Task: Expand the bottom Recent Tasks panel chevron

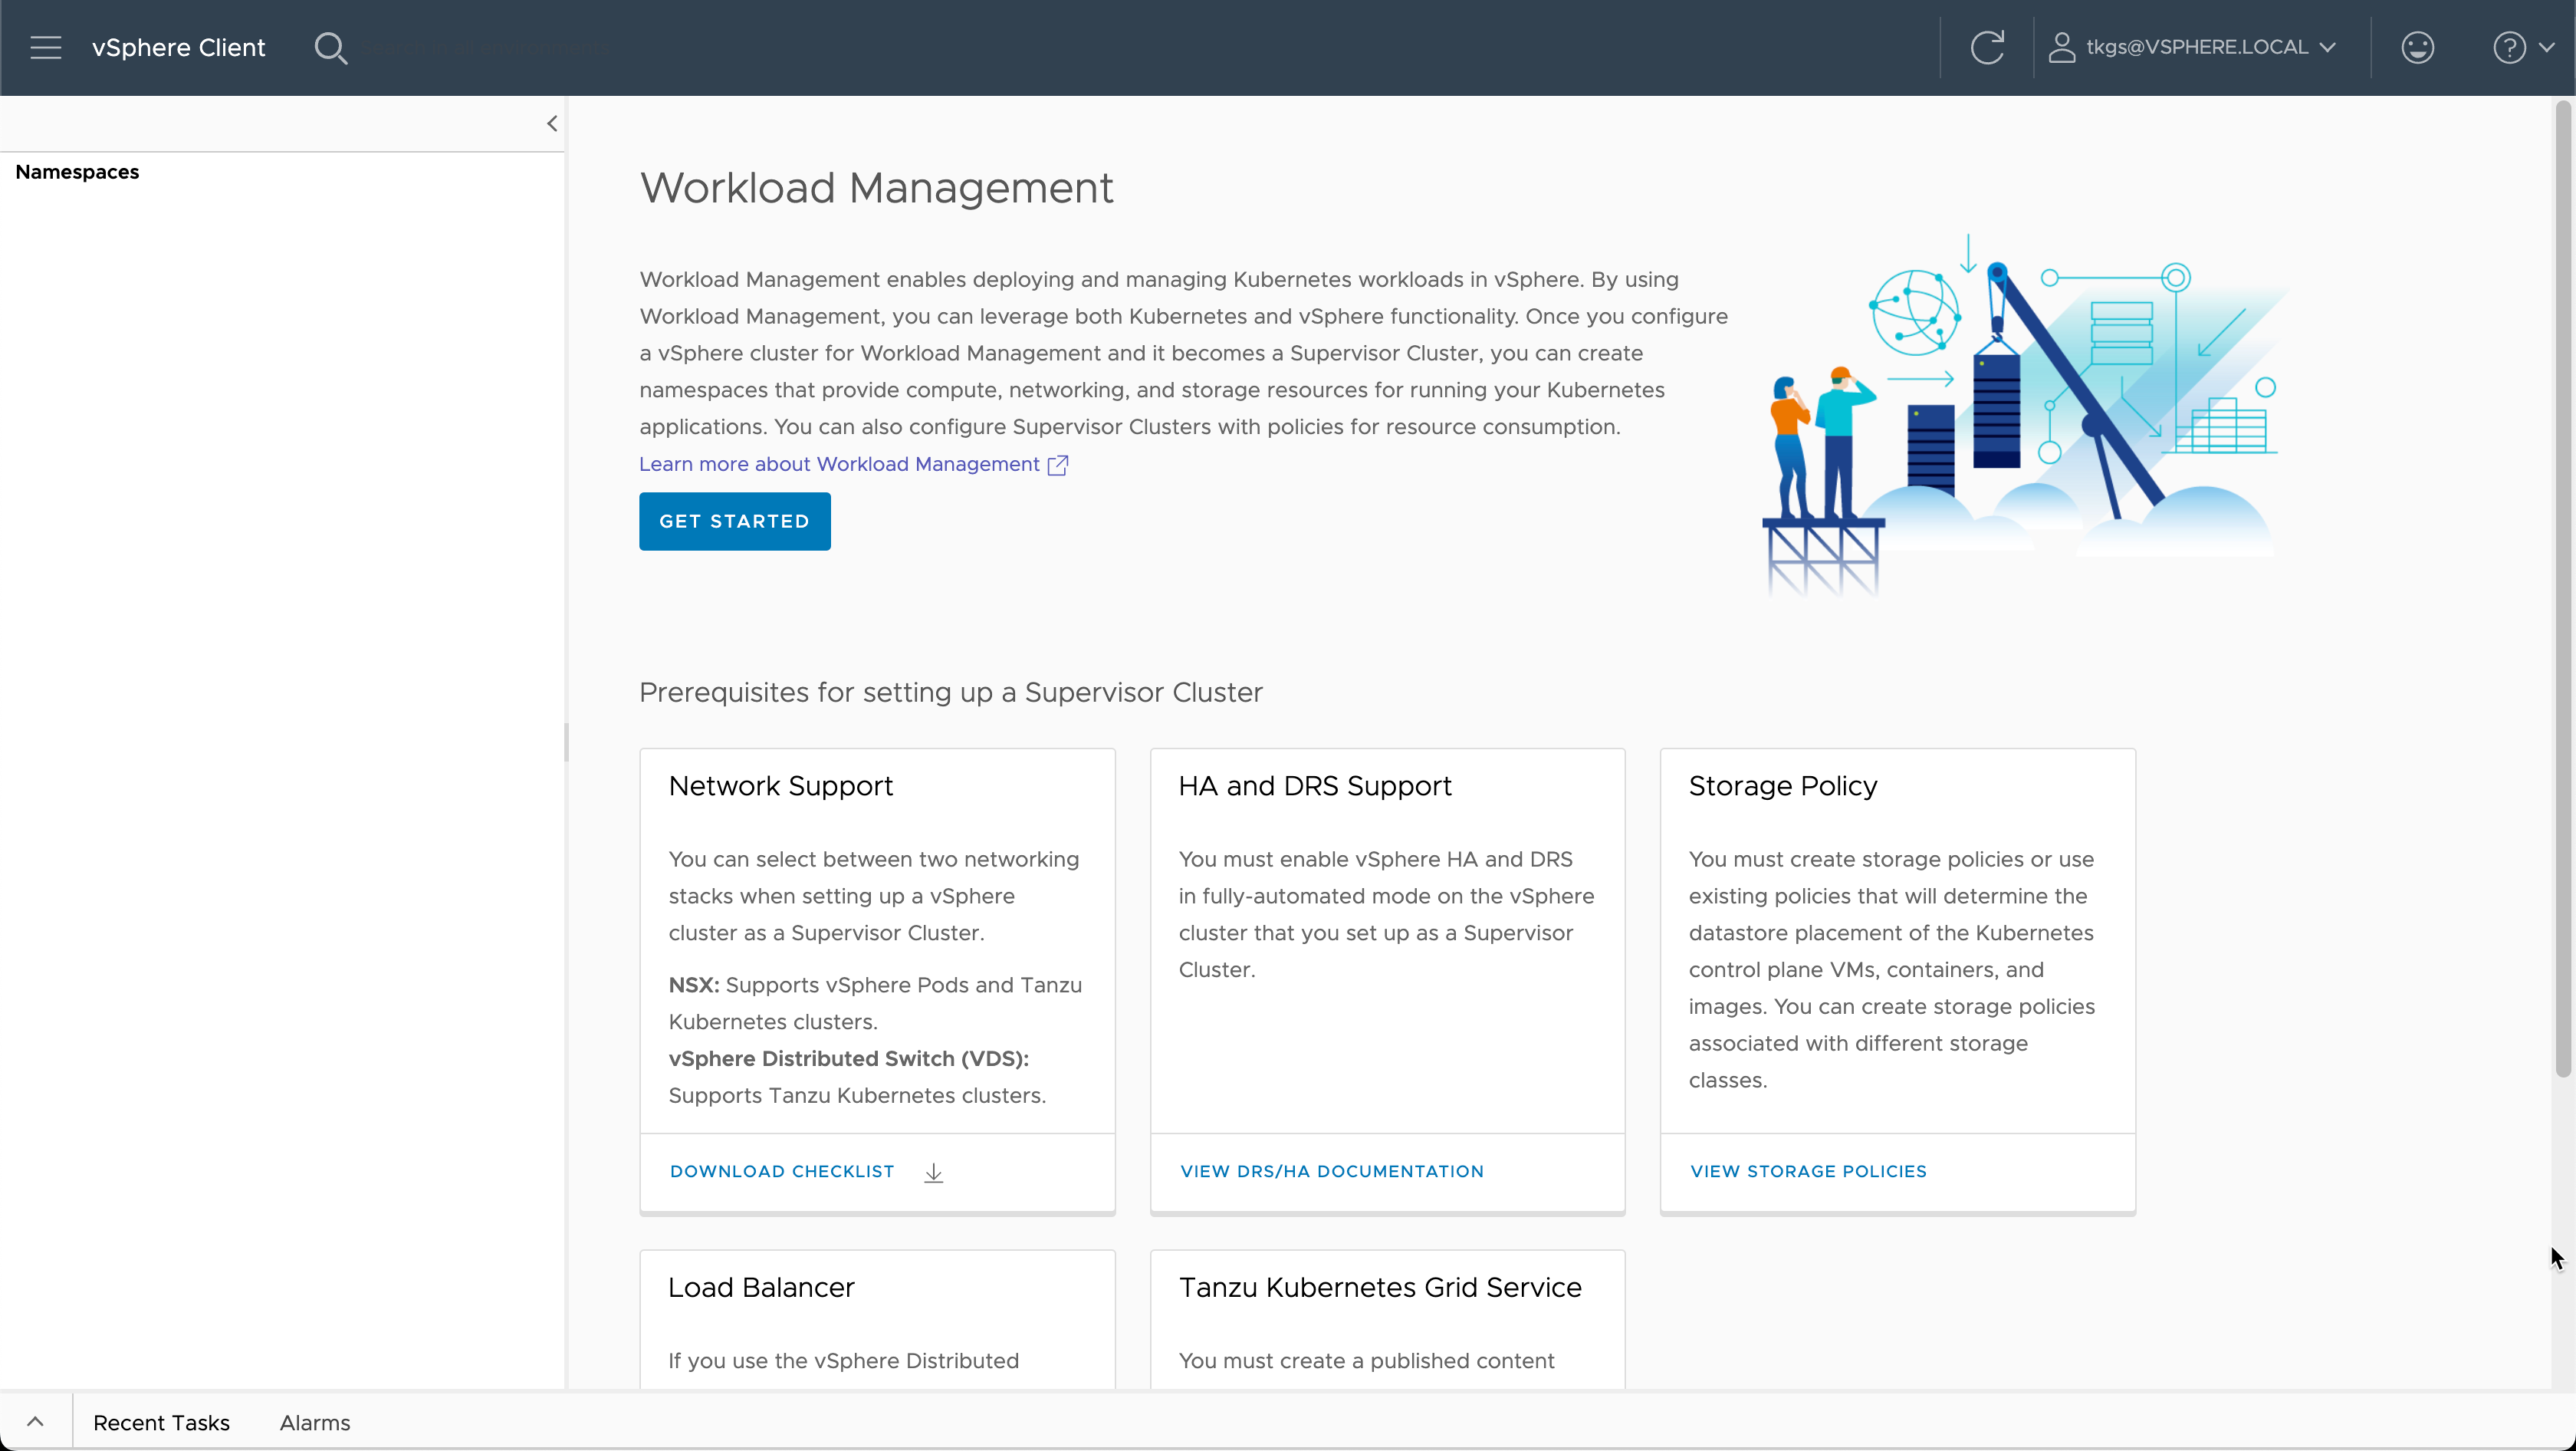Action: click(35, 1421)
